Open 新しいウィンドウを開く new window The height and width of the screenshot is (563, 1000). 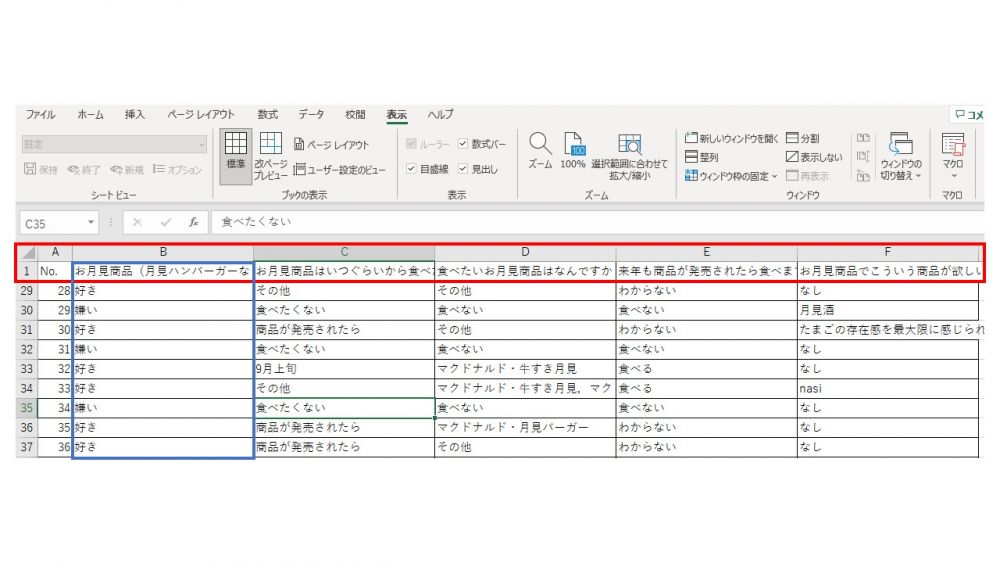[x=731, y=138]
